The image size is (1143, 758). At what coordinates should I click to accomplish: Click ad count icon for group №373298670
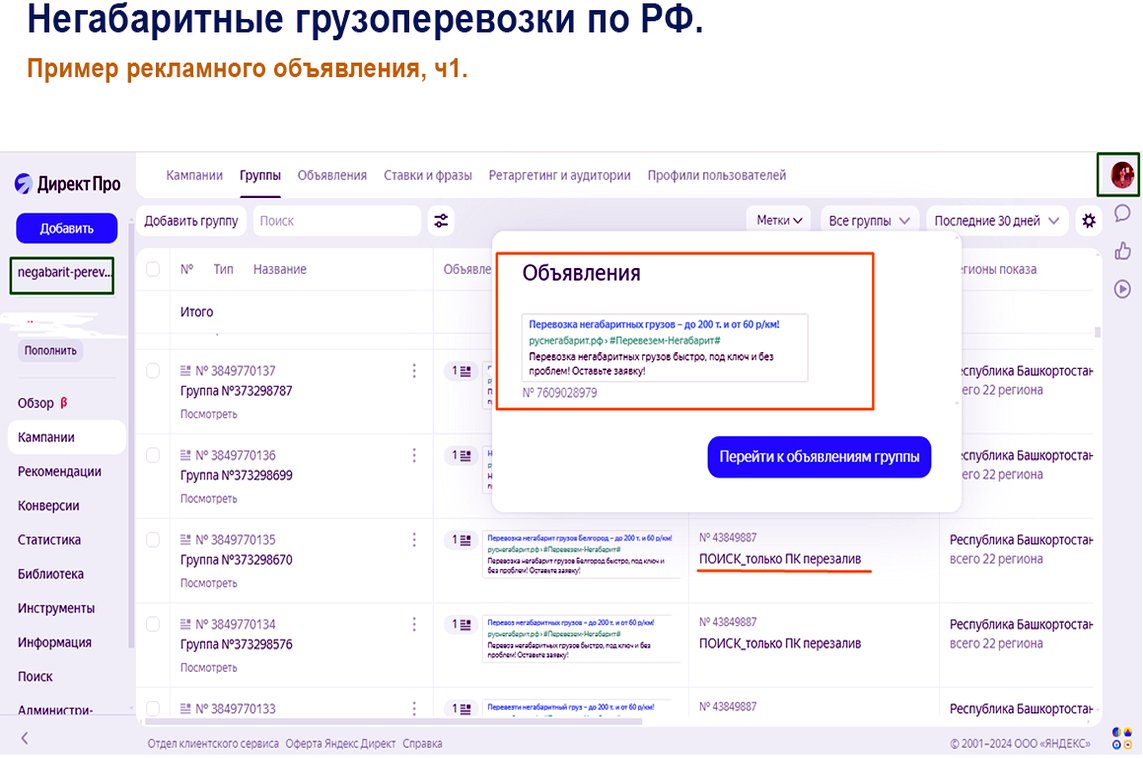460,540
